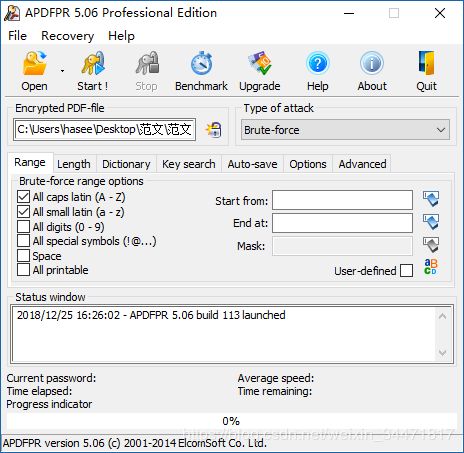
Task: Enable All special symbols checkbox
Action: (x=23, y=241)
